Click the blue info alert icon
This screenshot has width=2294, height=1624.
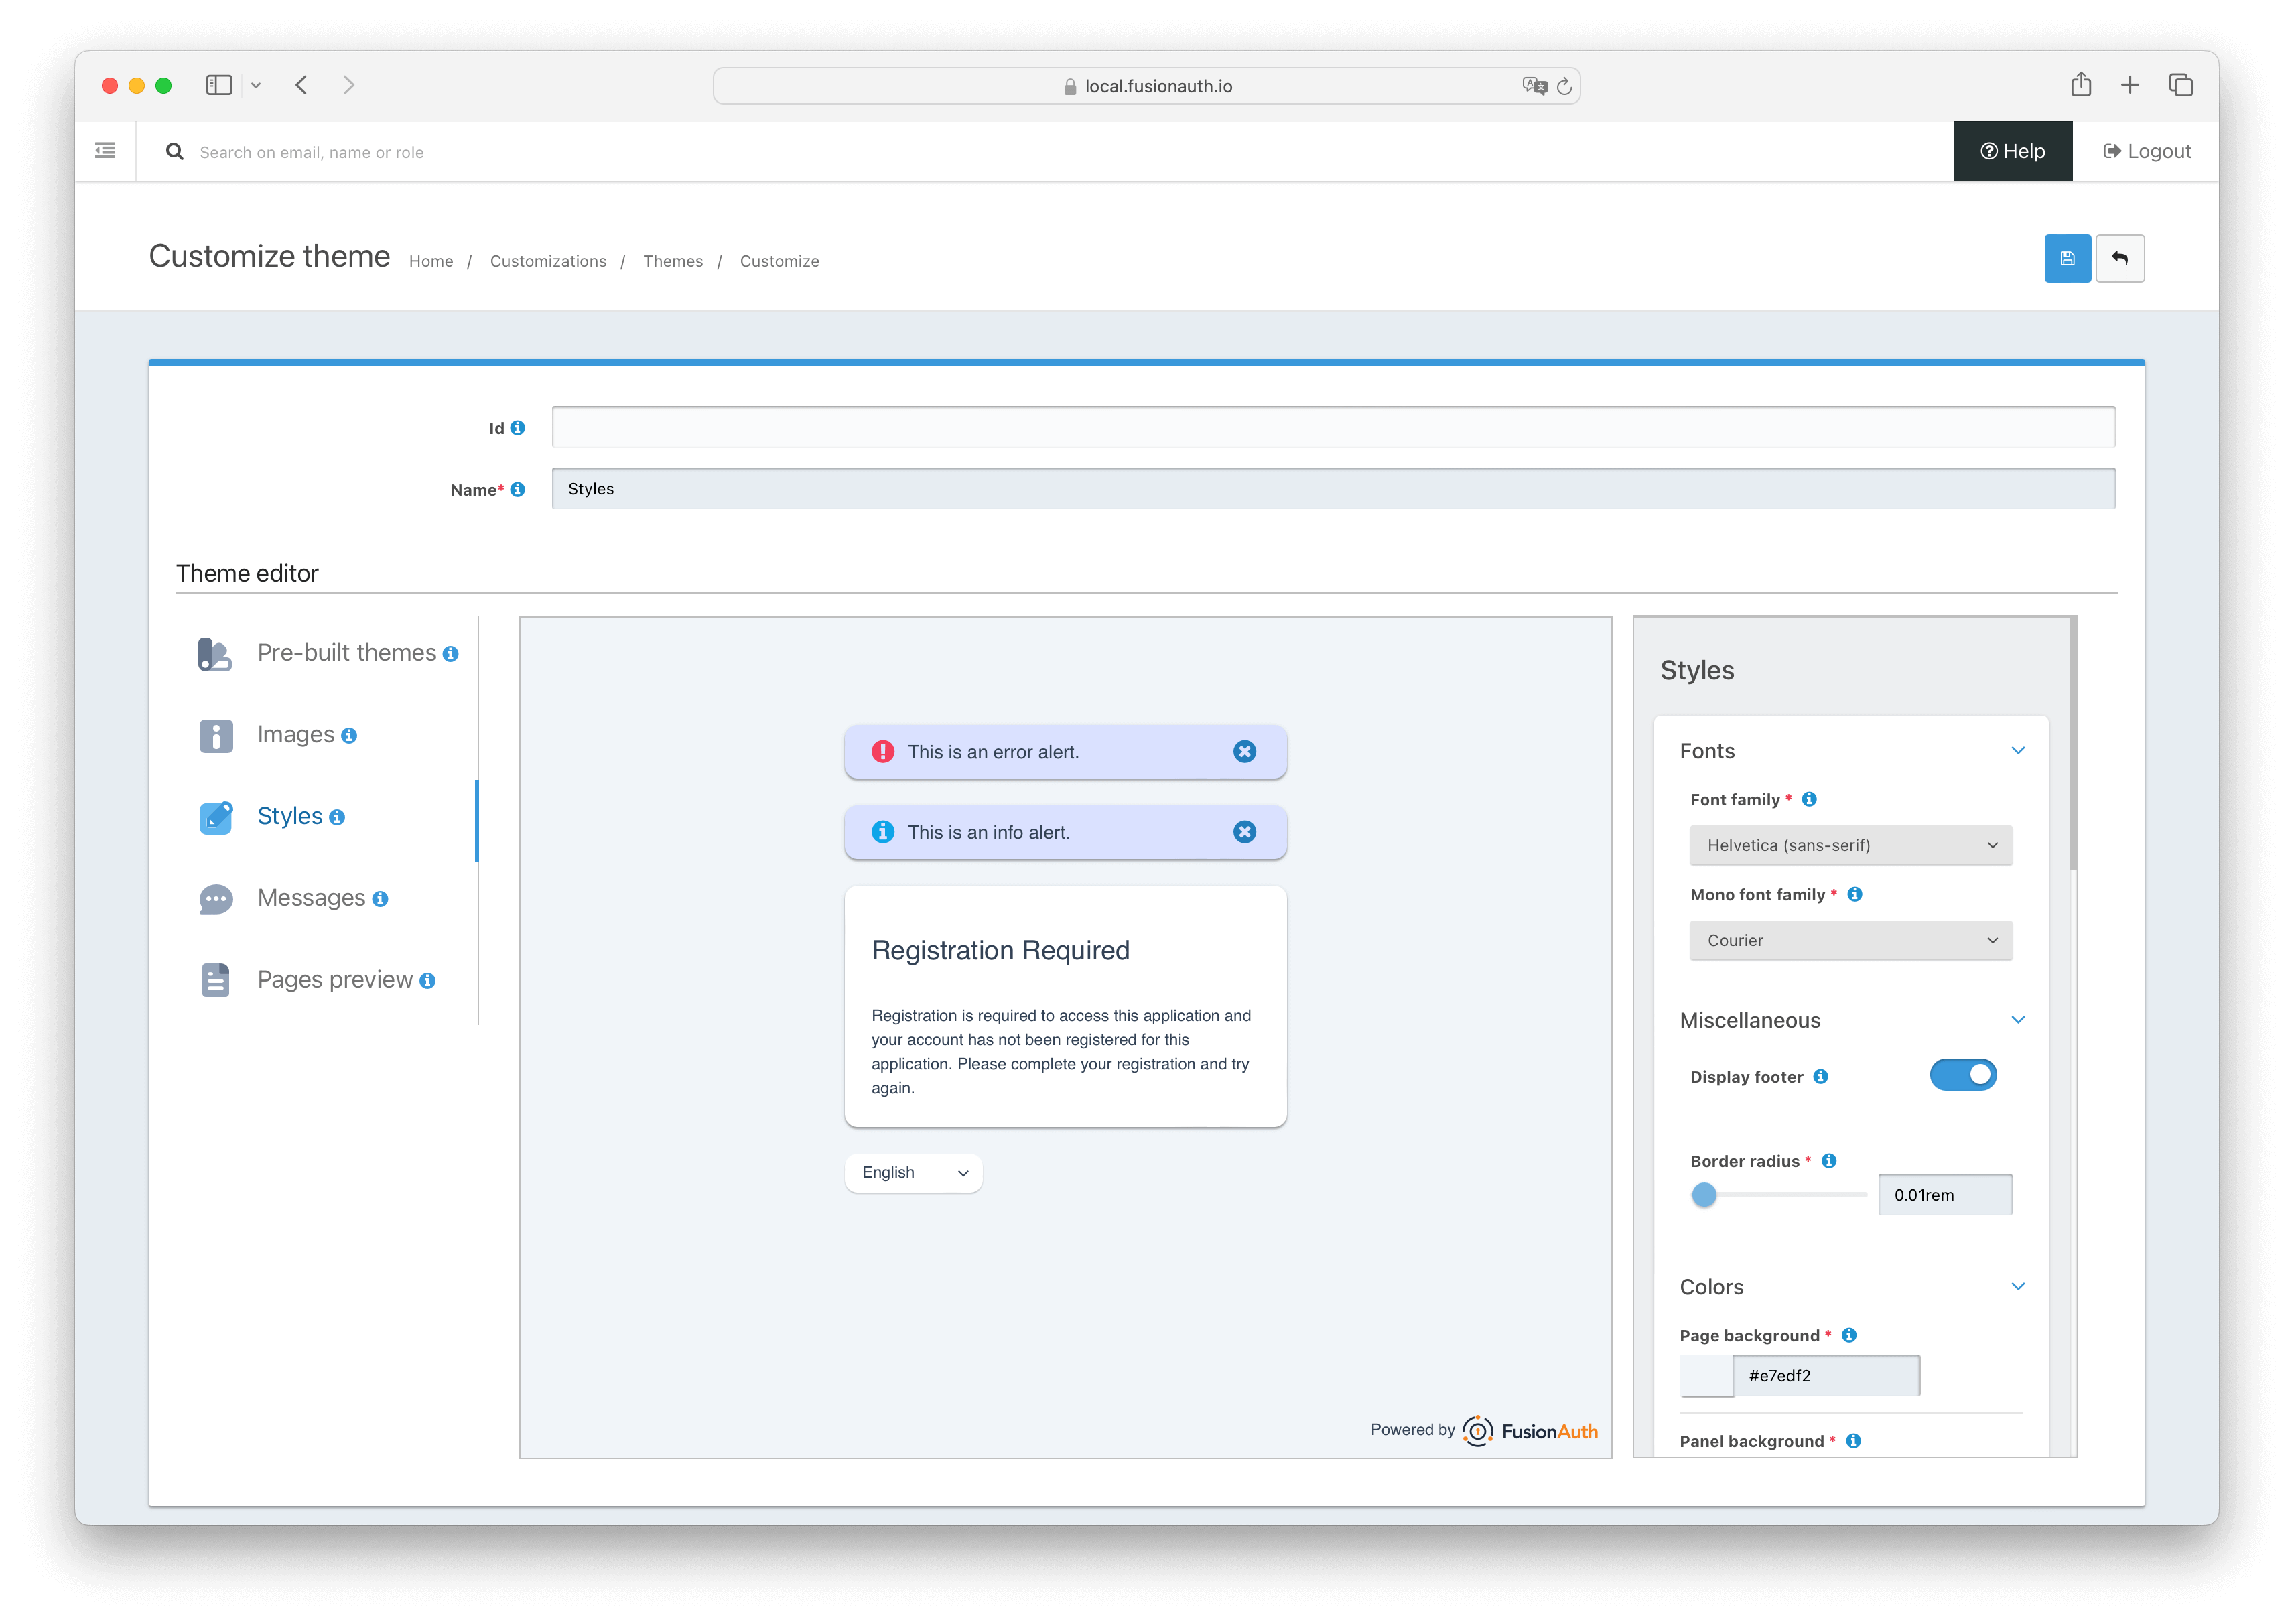click(x=882, y=832)
